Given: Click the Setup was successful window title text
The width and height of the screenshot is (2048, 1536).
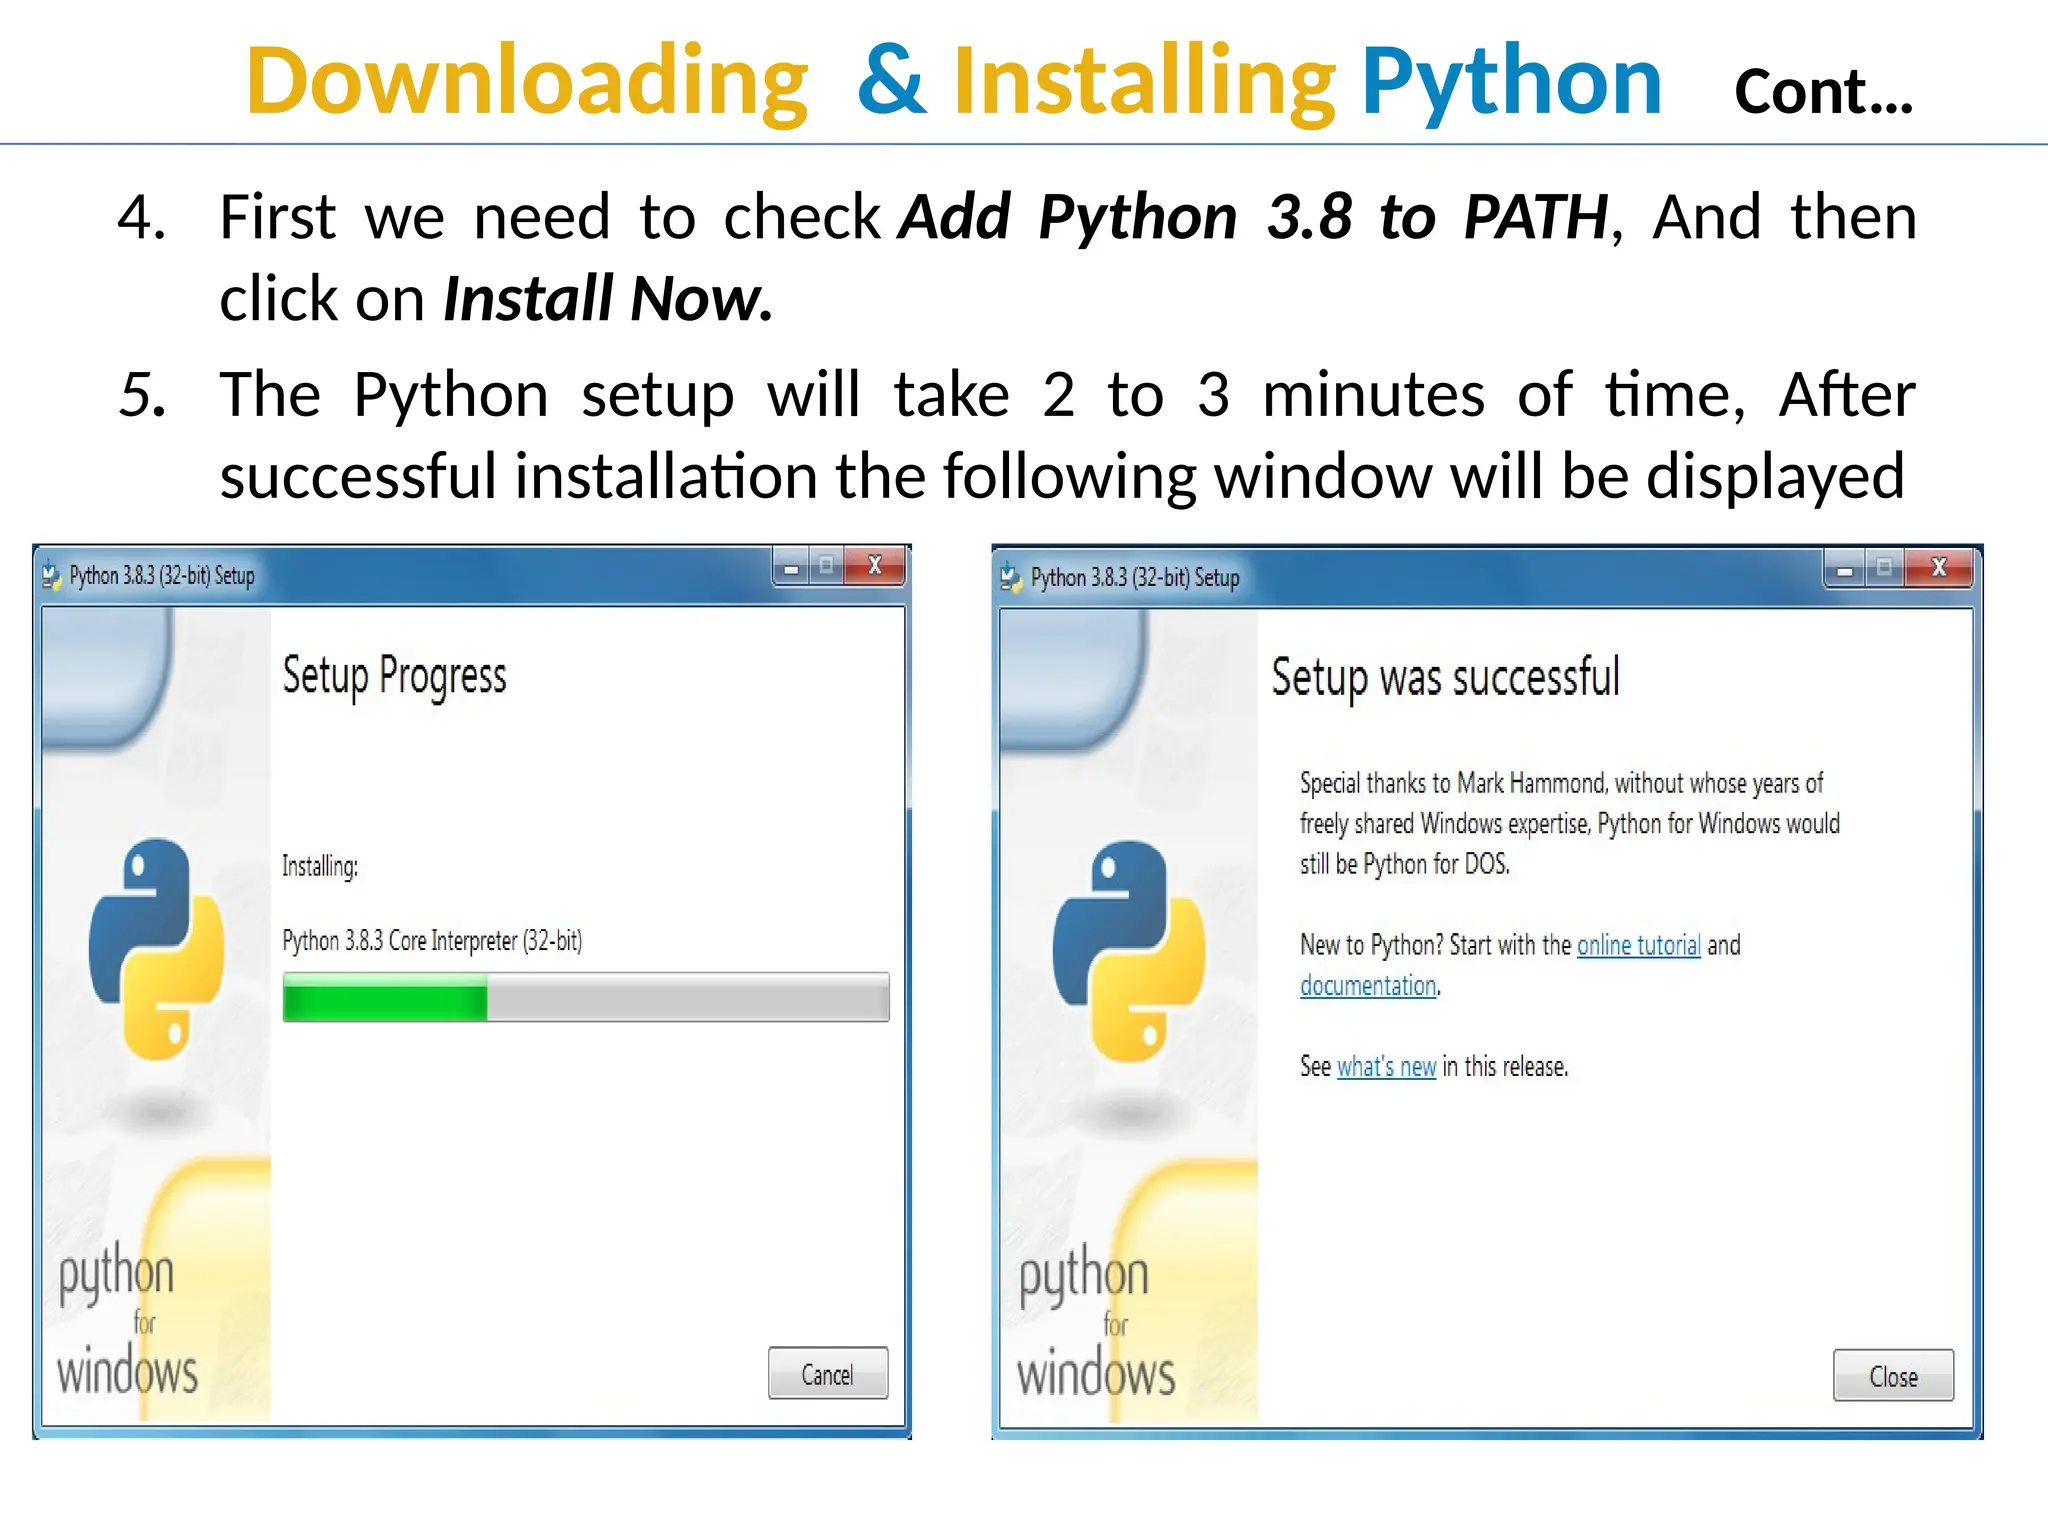Looking at the screenshot, I should [x=1135, y=578].
